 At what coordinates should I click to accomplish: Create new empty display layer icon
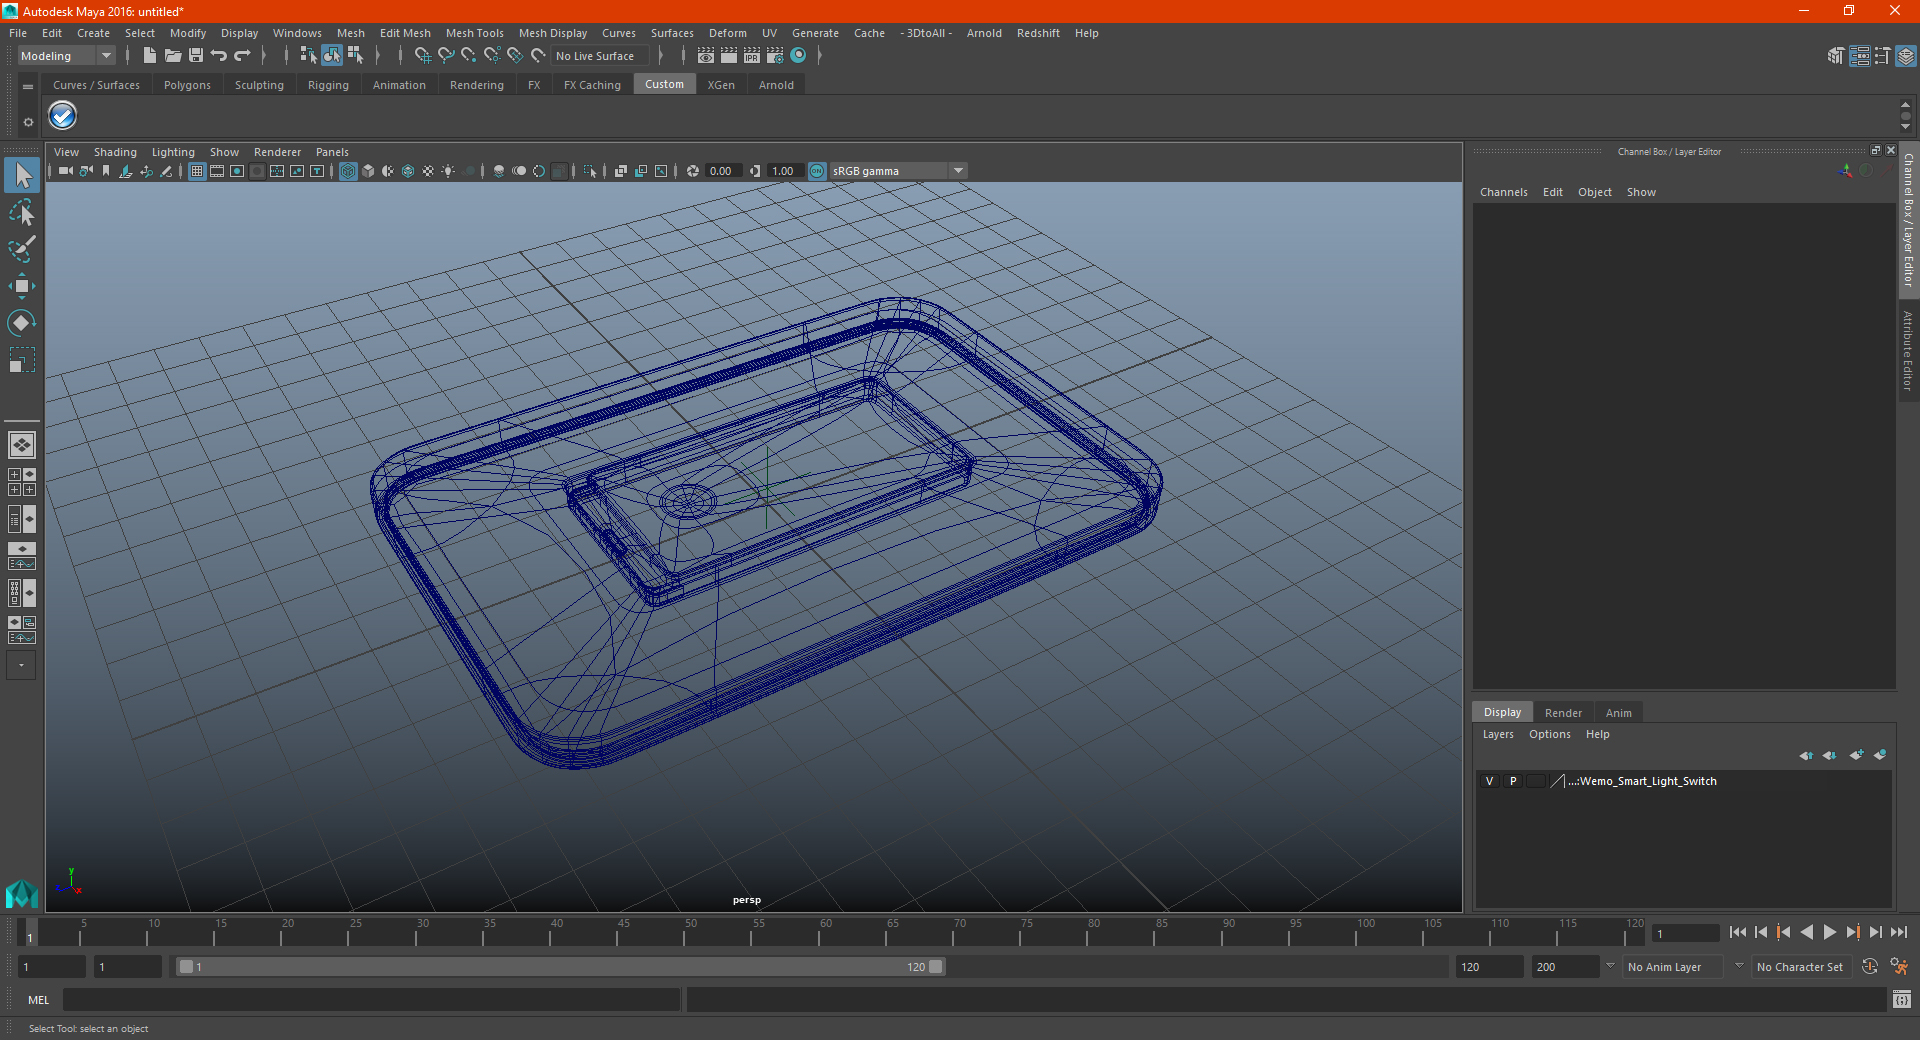pos(1856,755)
